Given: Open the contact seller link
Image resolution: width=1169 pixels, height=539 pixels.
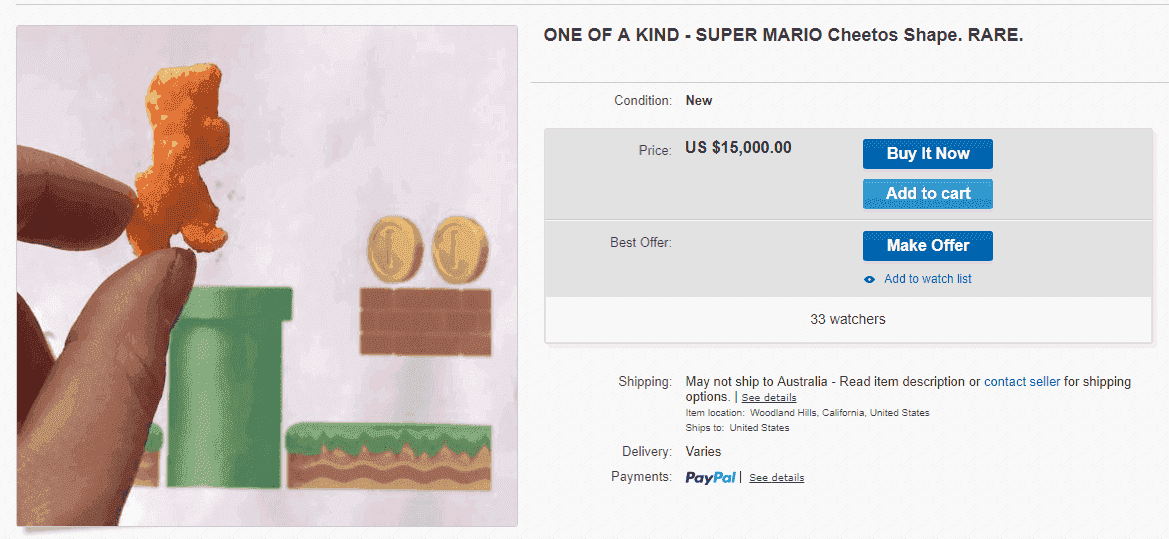Looking at the screenshot, I should [1021, 382].
